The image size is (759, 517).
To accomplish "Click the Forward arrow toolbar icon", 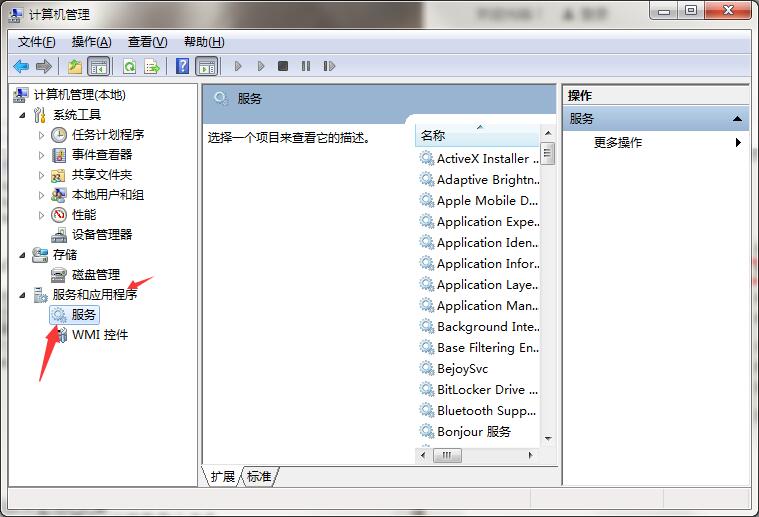I will click(x=44, y=66).
